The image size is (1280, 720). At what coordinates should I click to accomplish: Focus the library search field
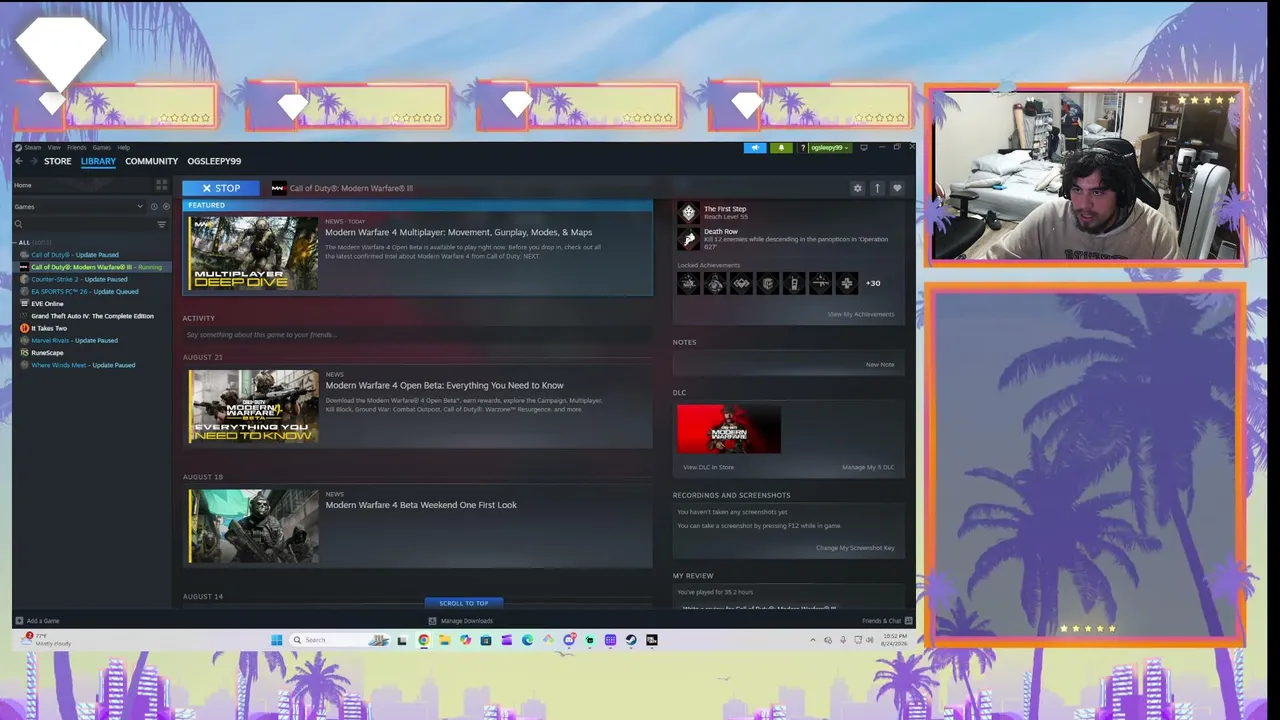tap(83, 224)
